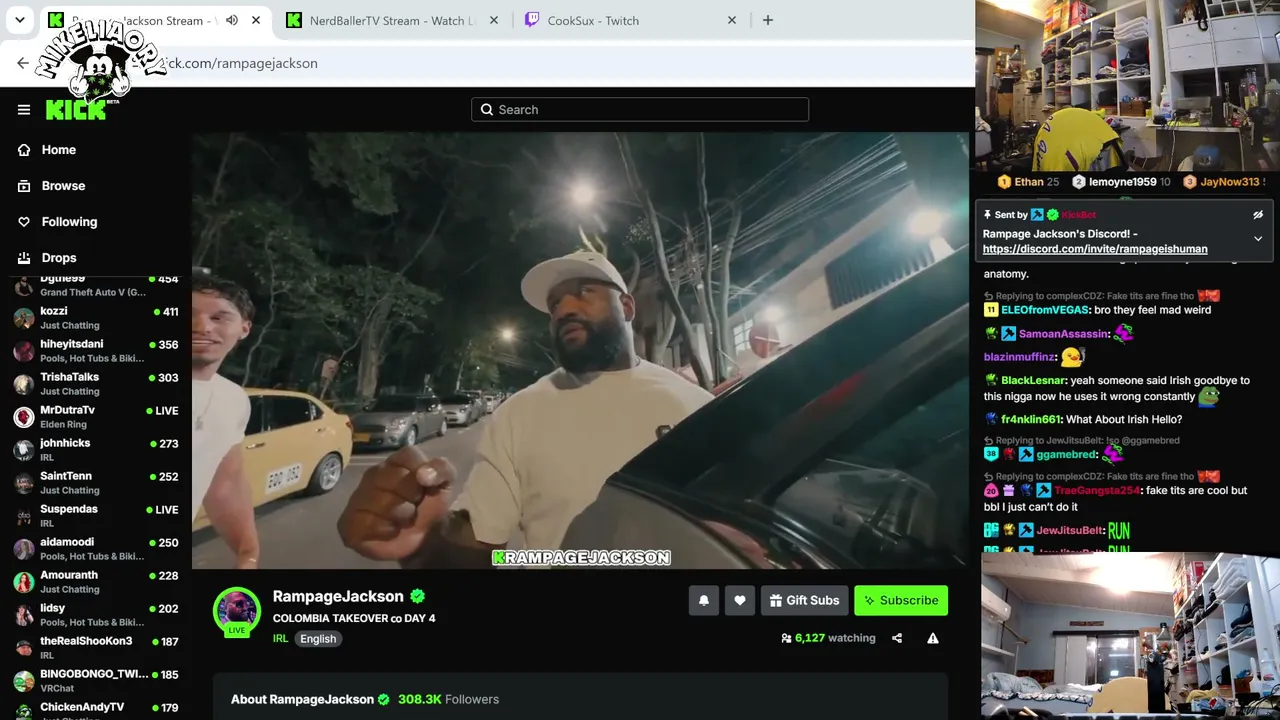
Task: Select the lidsy channel avatar
Action: tap(24, 615)
